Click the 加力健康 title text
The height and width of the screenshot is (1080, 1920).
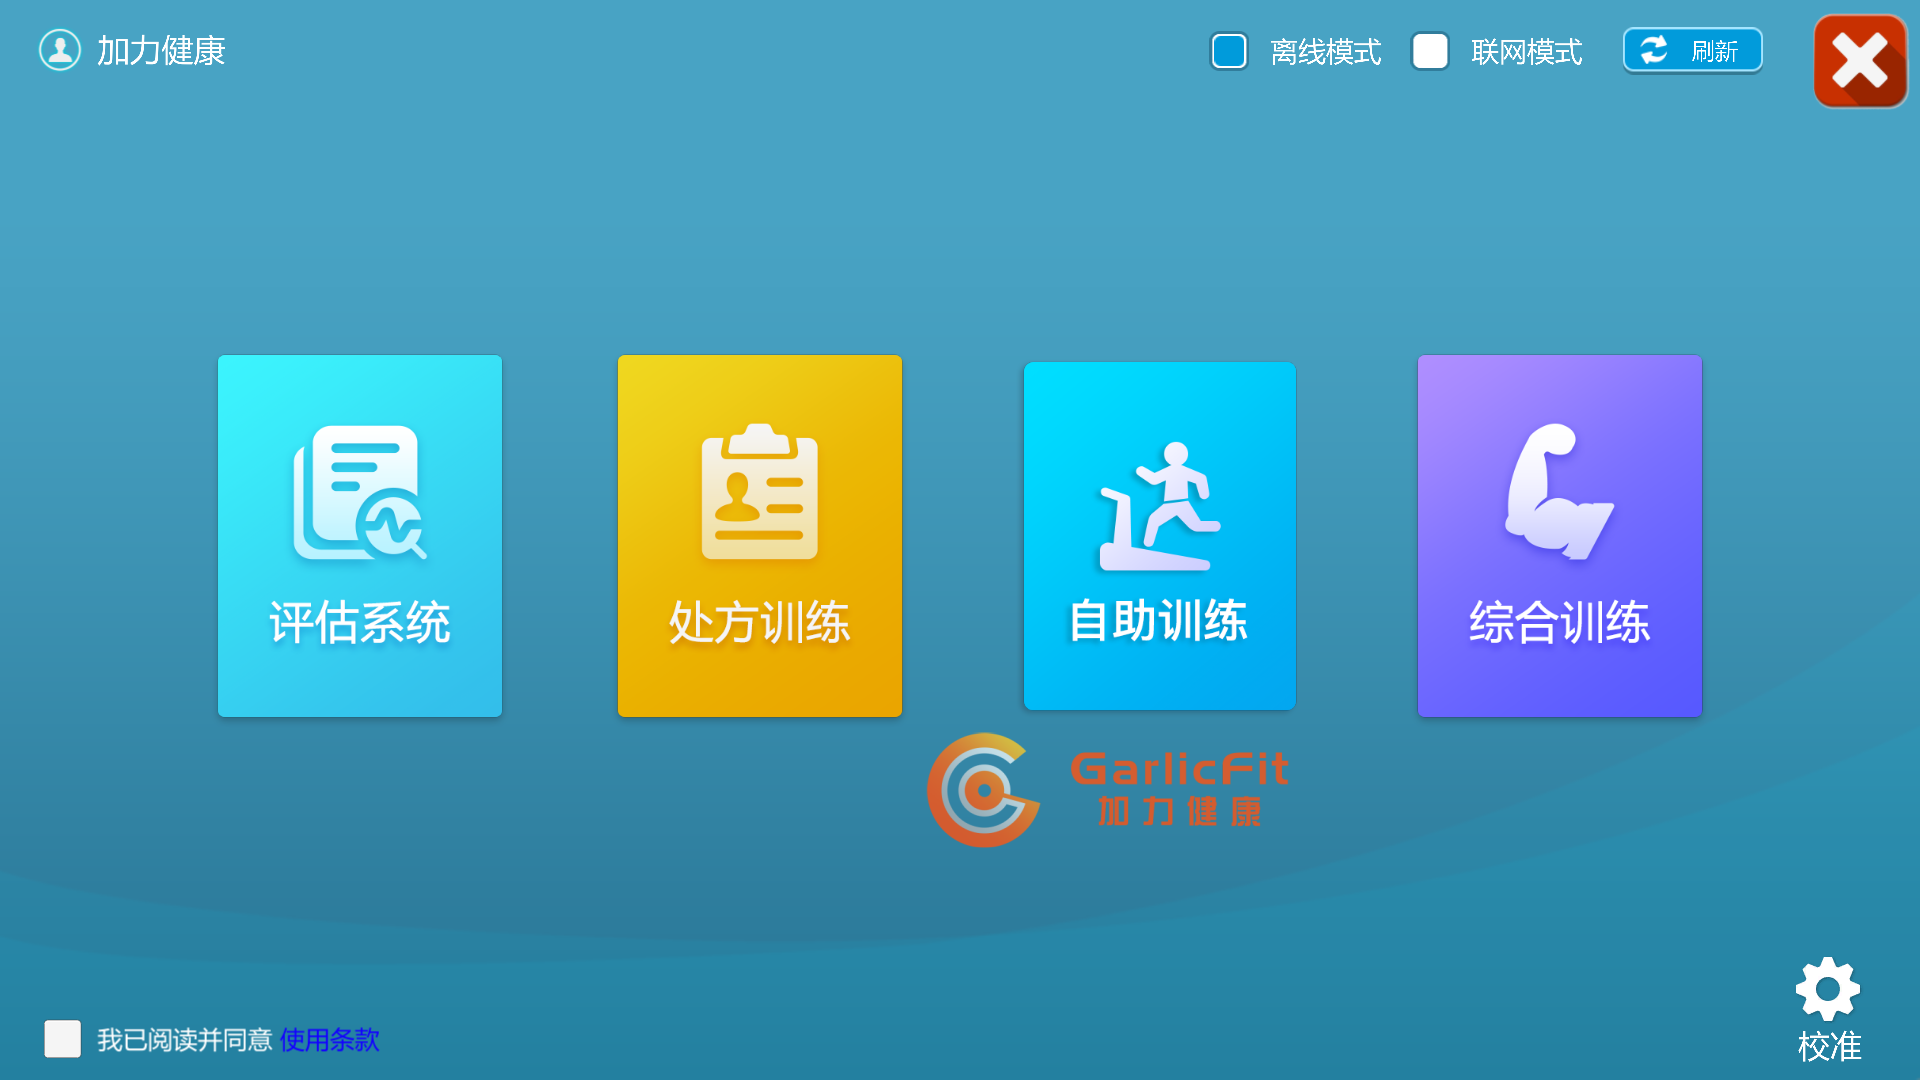point(161,51)
